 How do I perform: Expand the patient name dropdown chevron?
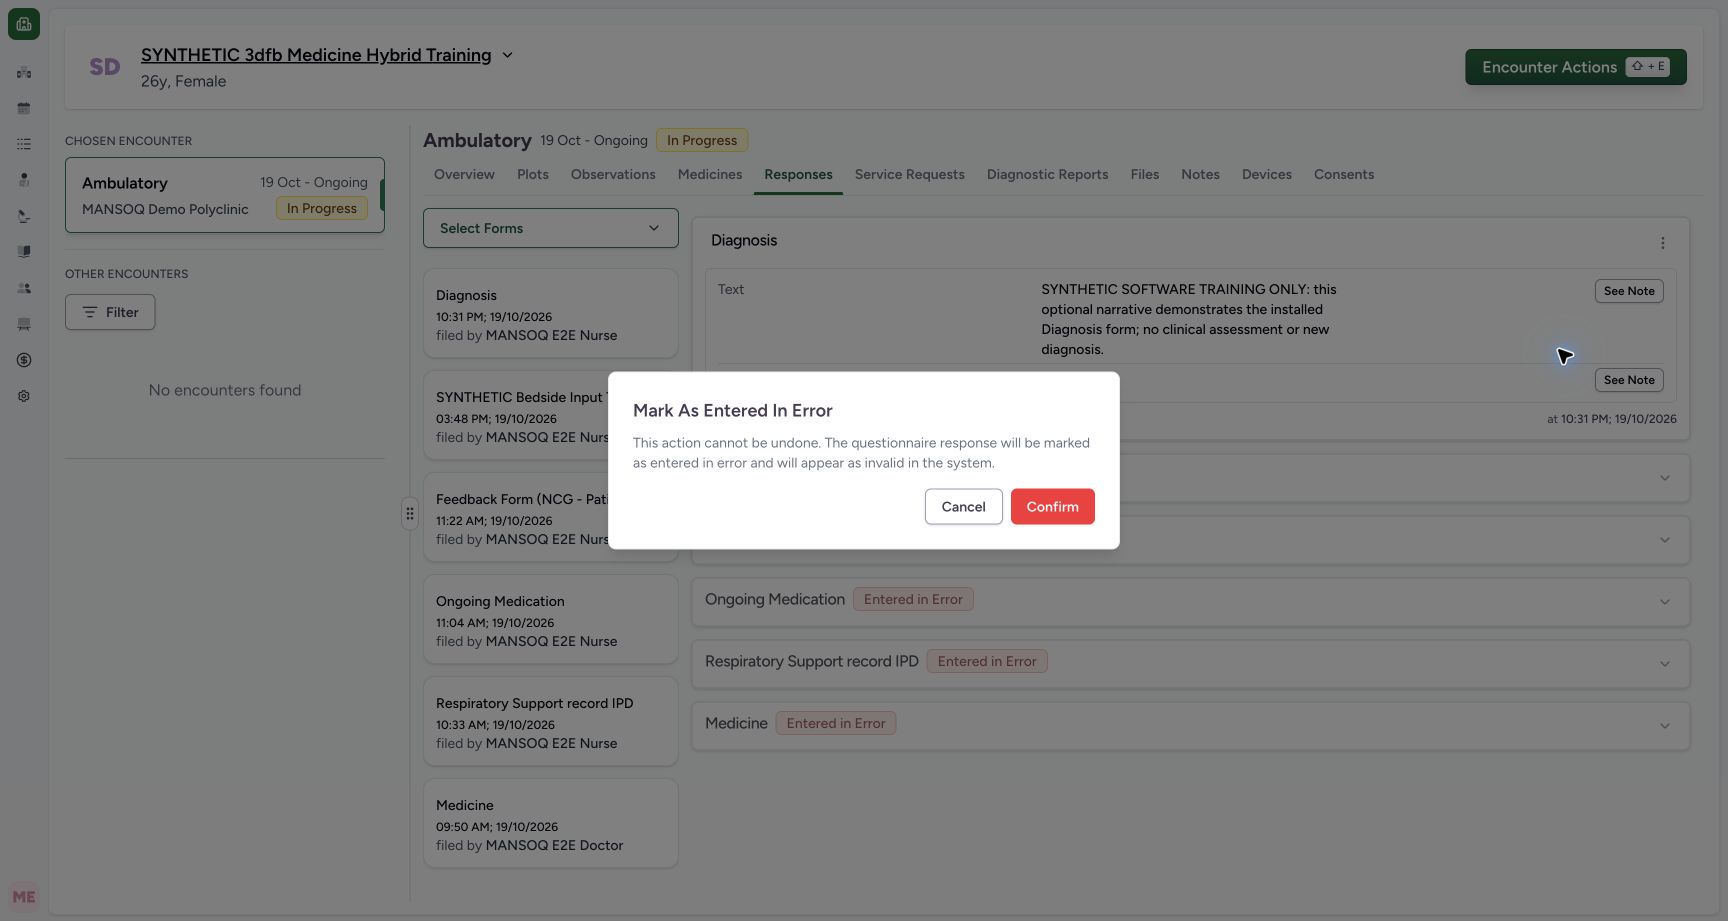(507, 55)
